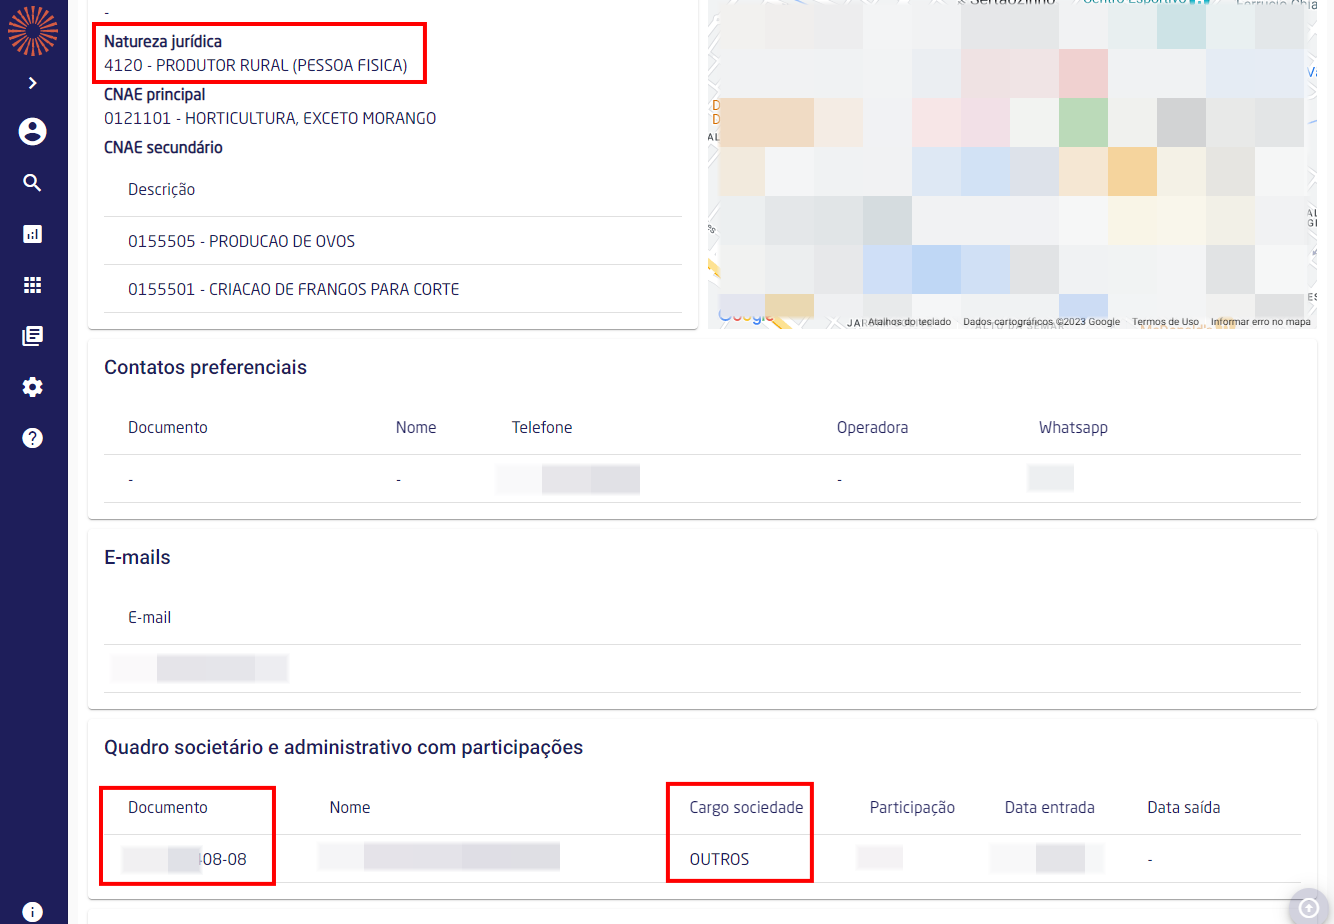
Task: Open 'Atalhos do teclado' on the map
Action: pos(909,322)
